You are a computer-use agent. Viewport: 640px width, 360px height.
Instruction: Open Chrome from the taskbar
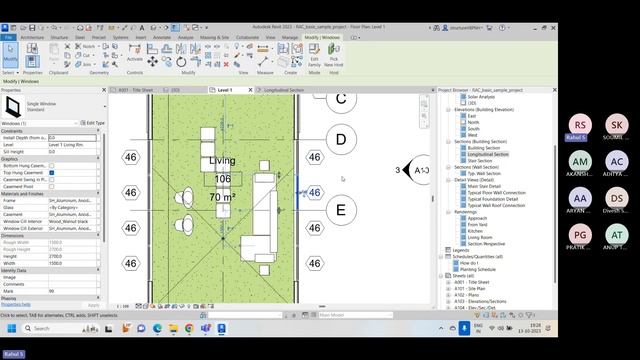coord(189,328)
